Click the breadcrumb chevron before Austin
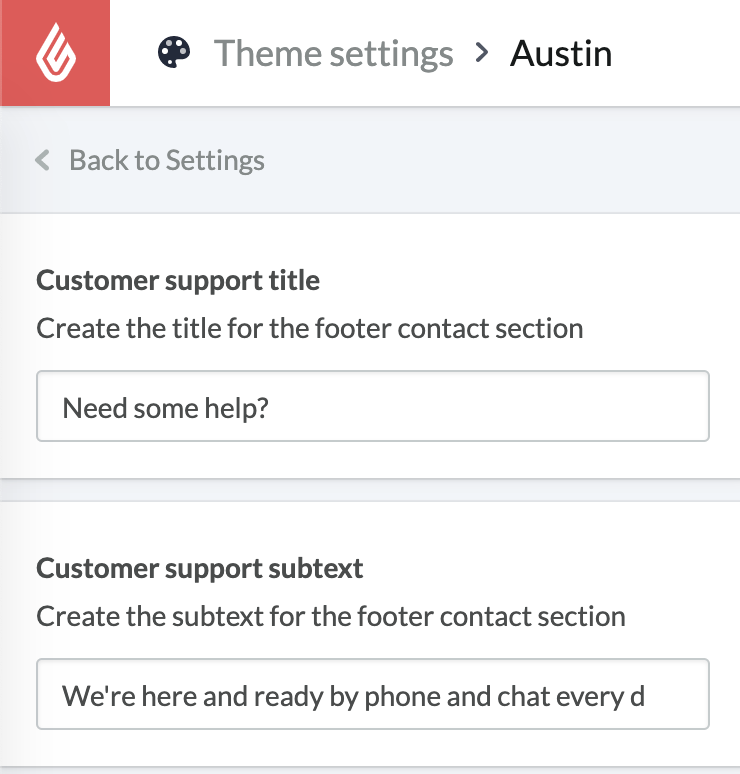740x774 pixels. [482, 52]
